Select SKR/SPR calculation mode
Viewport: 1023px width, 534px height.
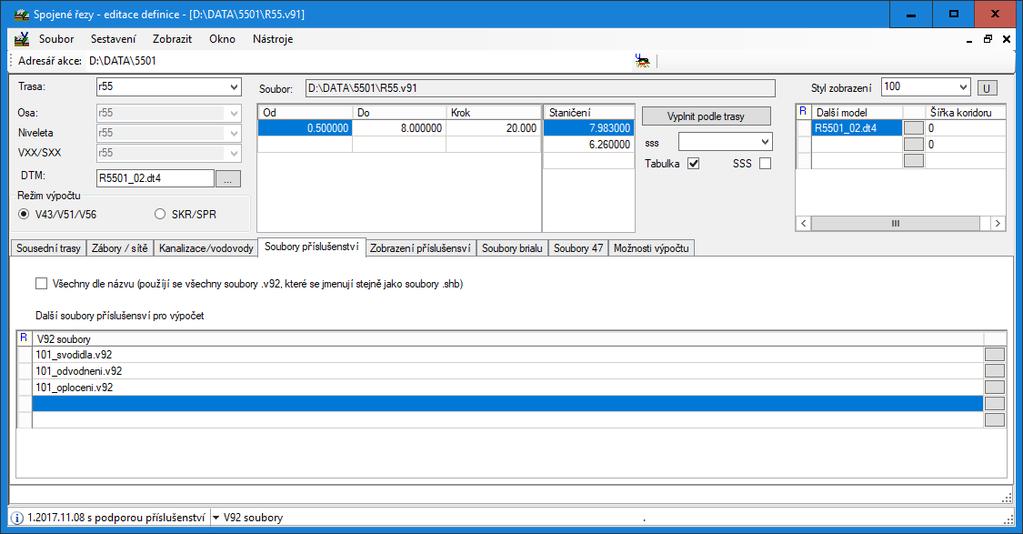[160, 214]
